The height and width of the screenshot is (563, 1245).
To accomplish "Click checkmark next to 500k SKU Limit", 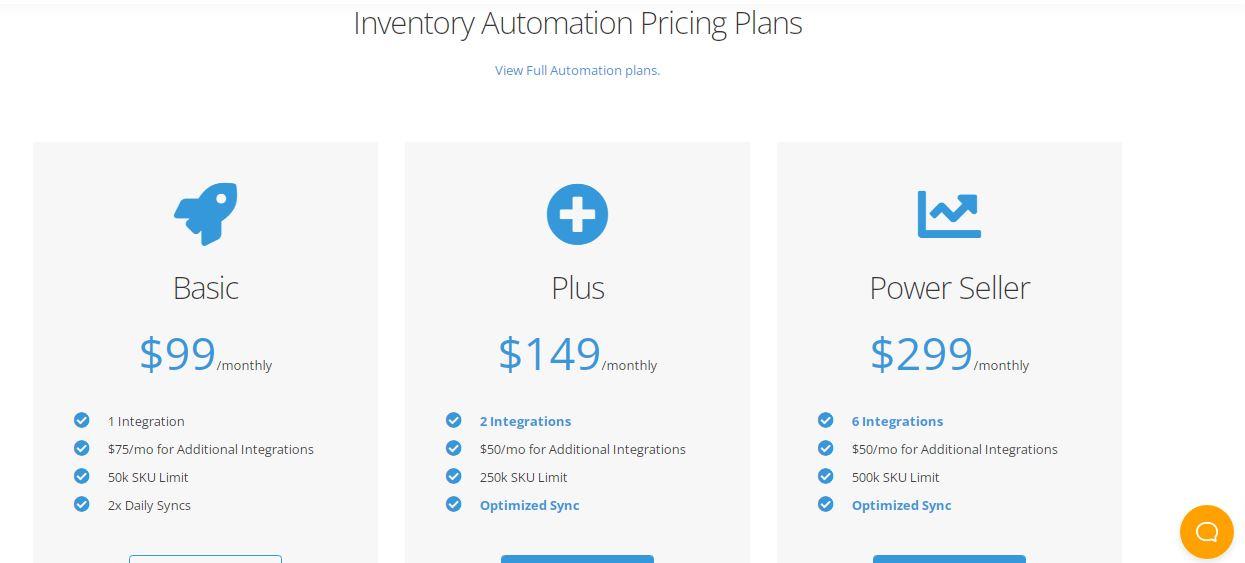I will tap(826, 476).
